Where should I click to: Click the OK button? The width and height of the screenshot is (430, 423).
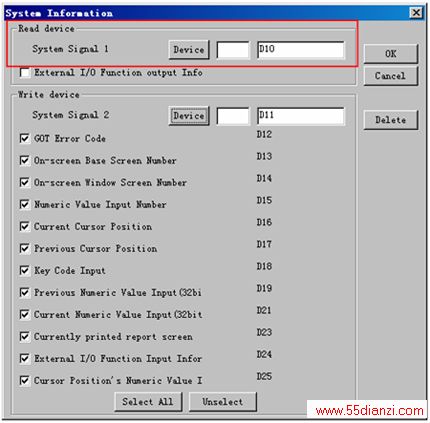(390, 54)
